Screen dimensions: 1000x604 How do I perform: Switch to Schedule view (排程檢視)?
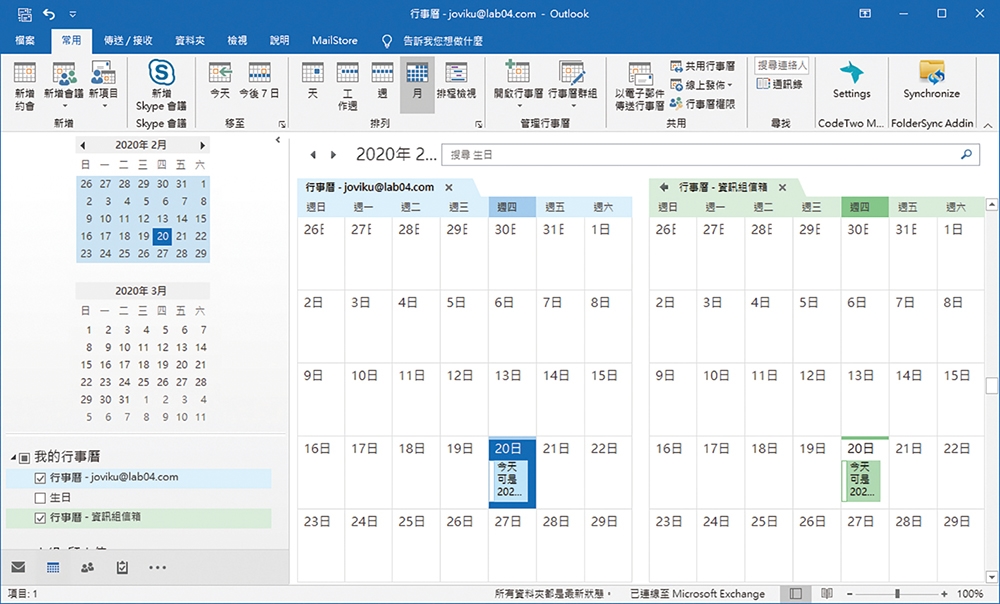pyautogui.click(x=456, y=81)
